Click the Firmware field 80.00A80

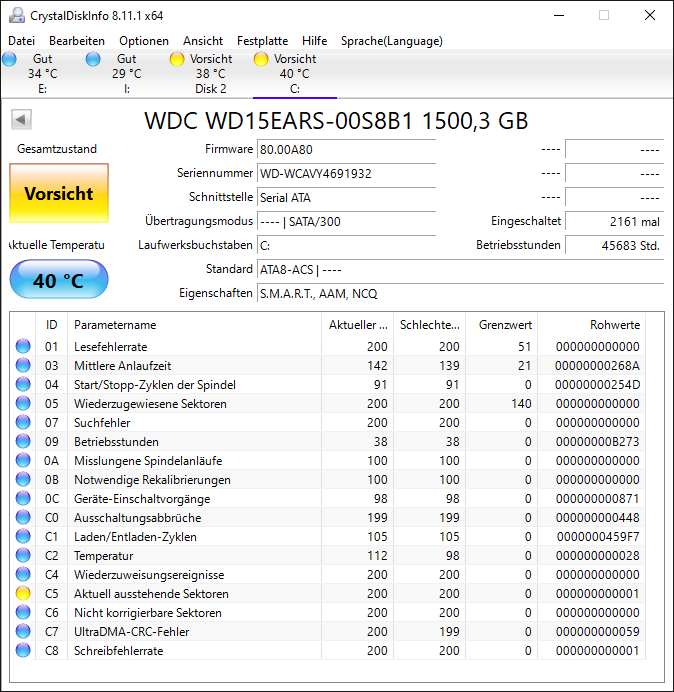click(x=346, y=150)
